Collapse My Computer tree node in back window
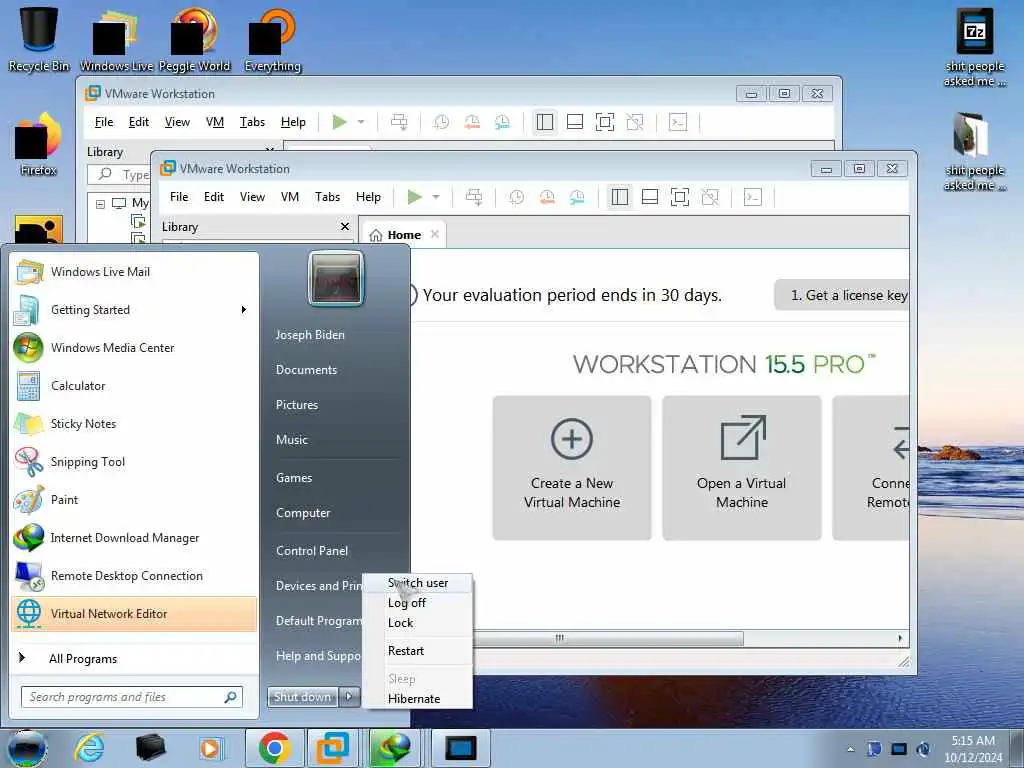 pos(100,204)
